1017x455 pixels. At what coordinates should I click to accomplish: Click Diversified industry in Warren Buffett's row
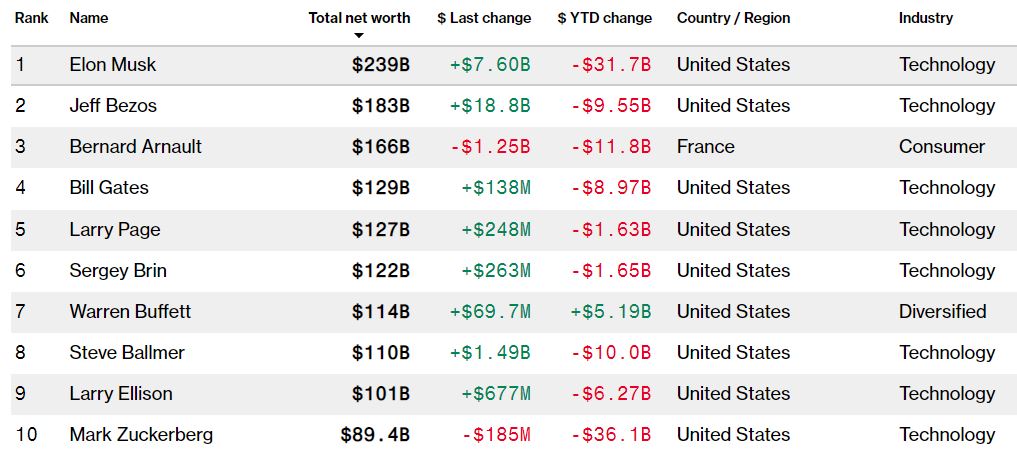click(x=942, y=312)
